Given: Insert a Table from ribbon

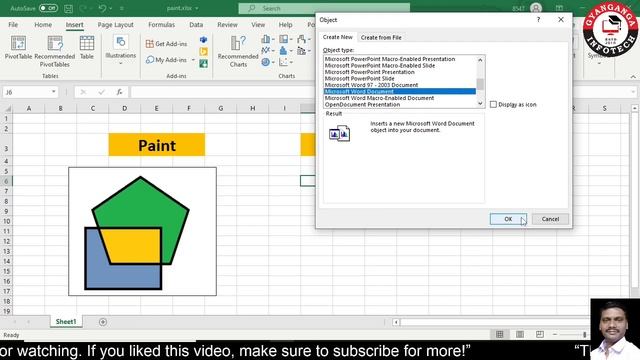Looking at the screenshot, I should click(x=87, y=47).
